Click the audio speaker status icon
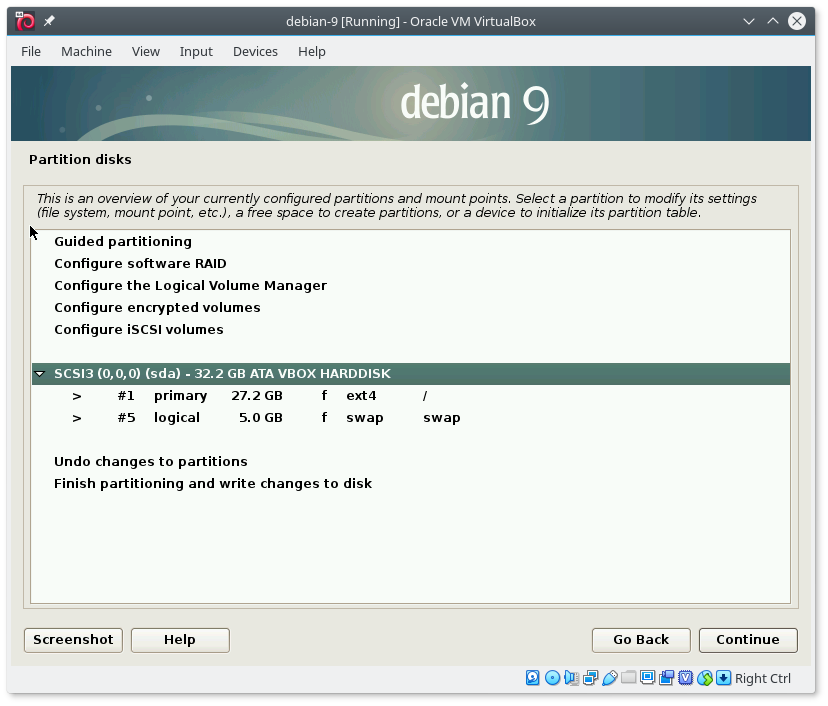This screenshot has width=828, height=706. 571,678
